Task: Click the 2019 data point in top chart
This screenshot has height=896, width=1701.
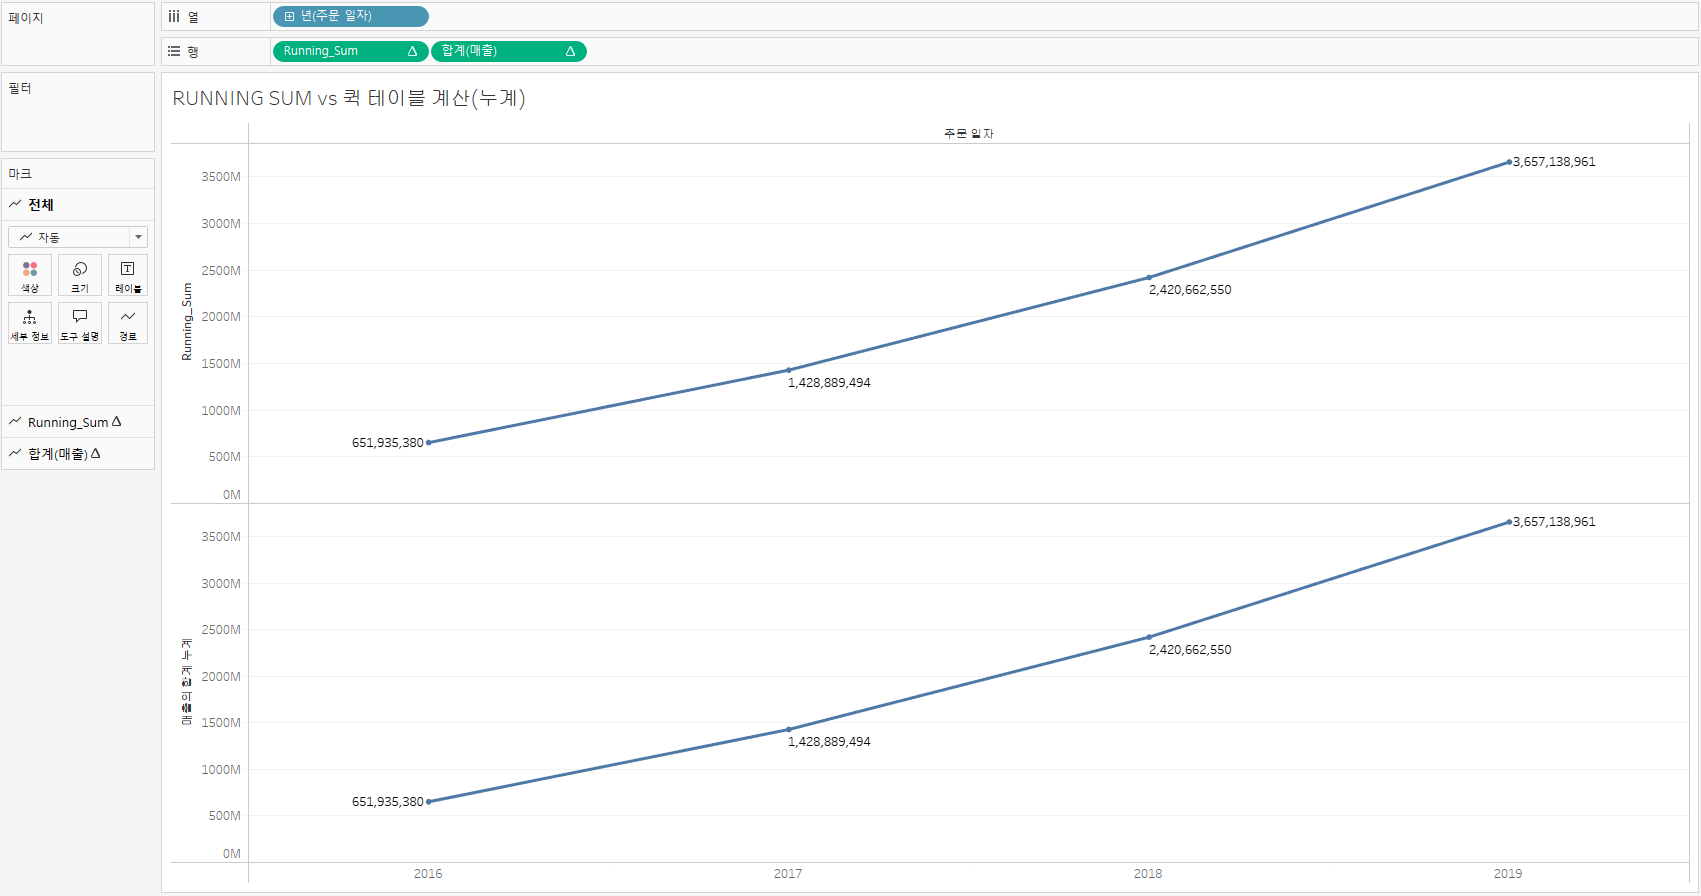Action: (x=1509, y=162)
